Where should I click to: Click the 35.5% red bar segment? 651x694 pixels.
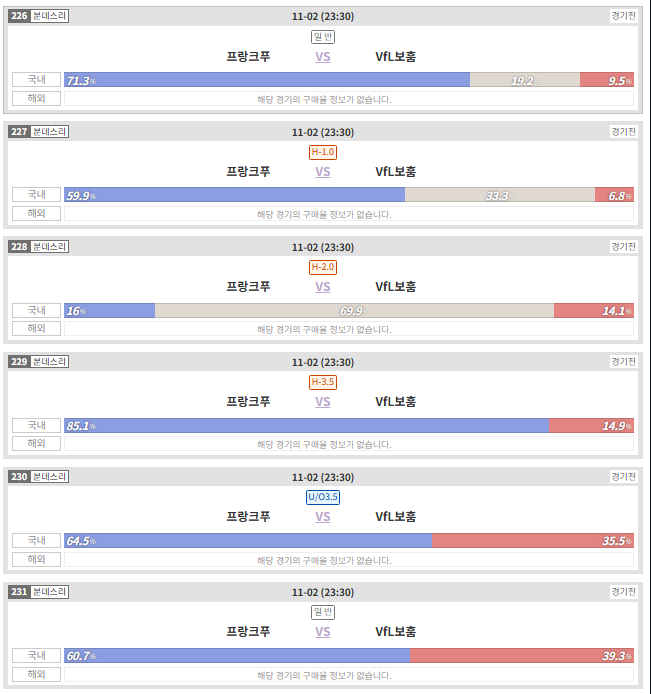[x=533, y=541]
